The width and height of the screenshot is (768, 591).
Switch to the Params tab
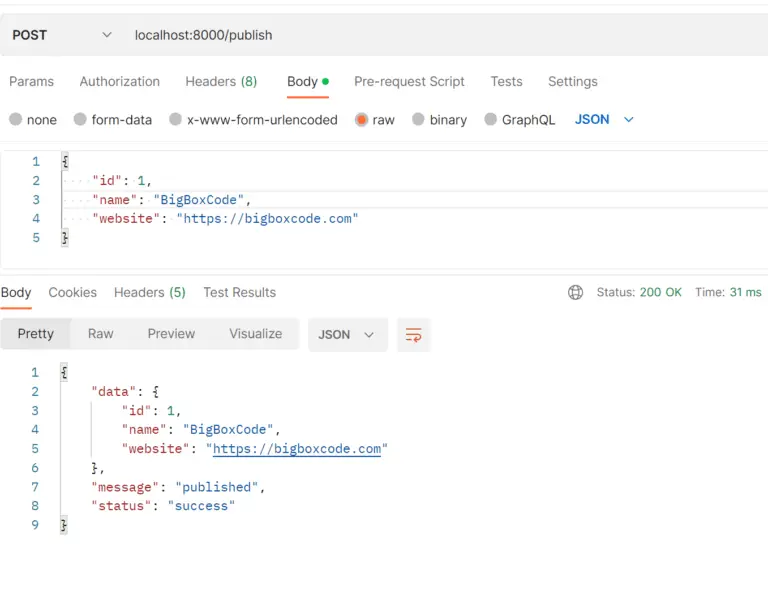point(31,81)
